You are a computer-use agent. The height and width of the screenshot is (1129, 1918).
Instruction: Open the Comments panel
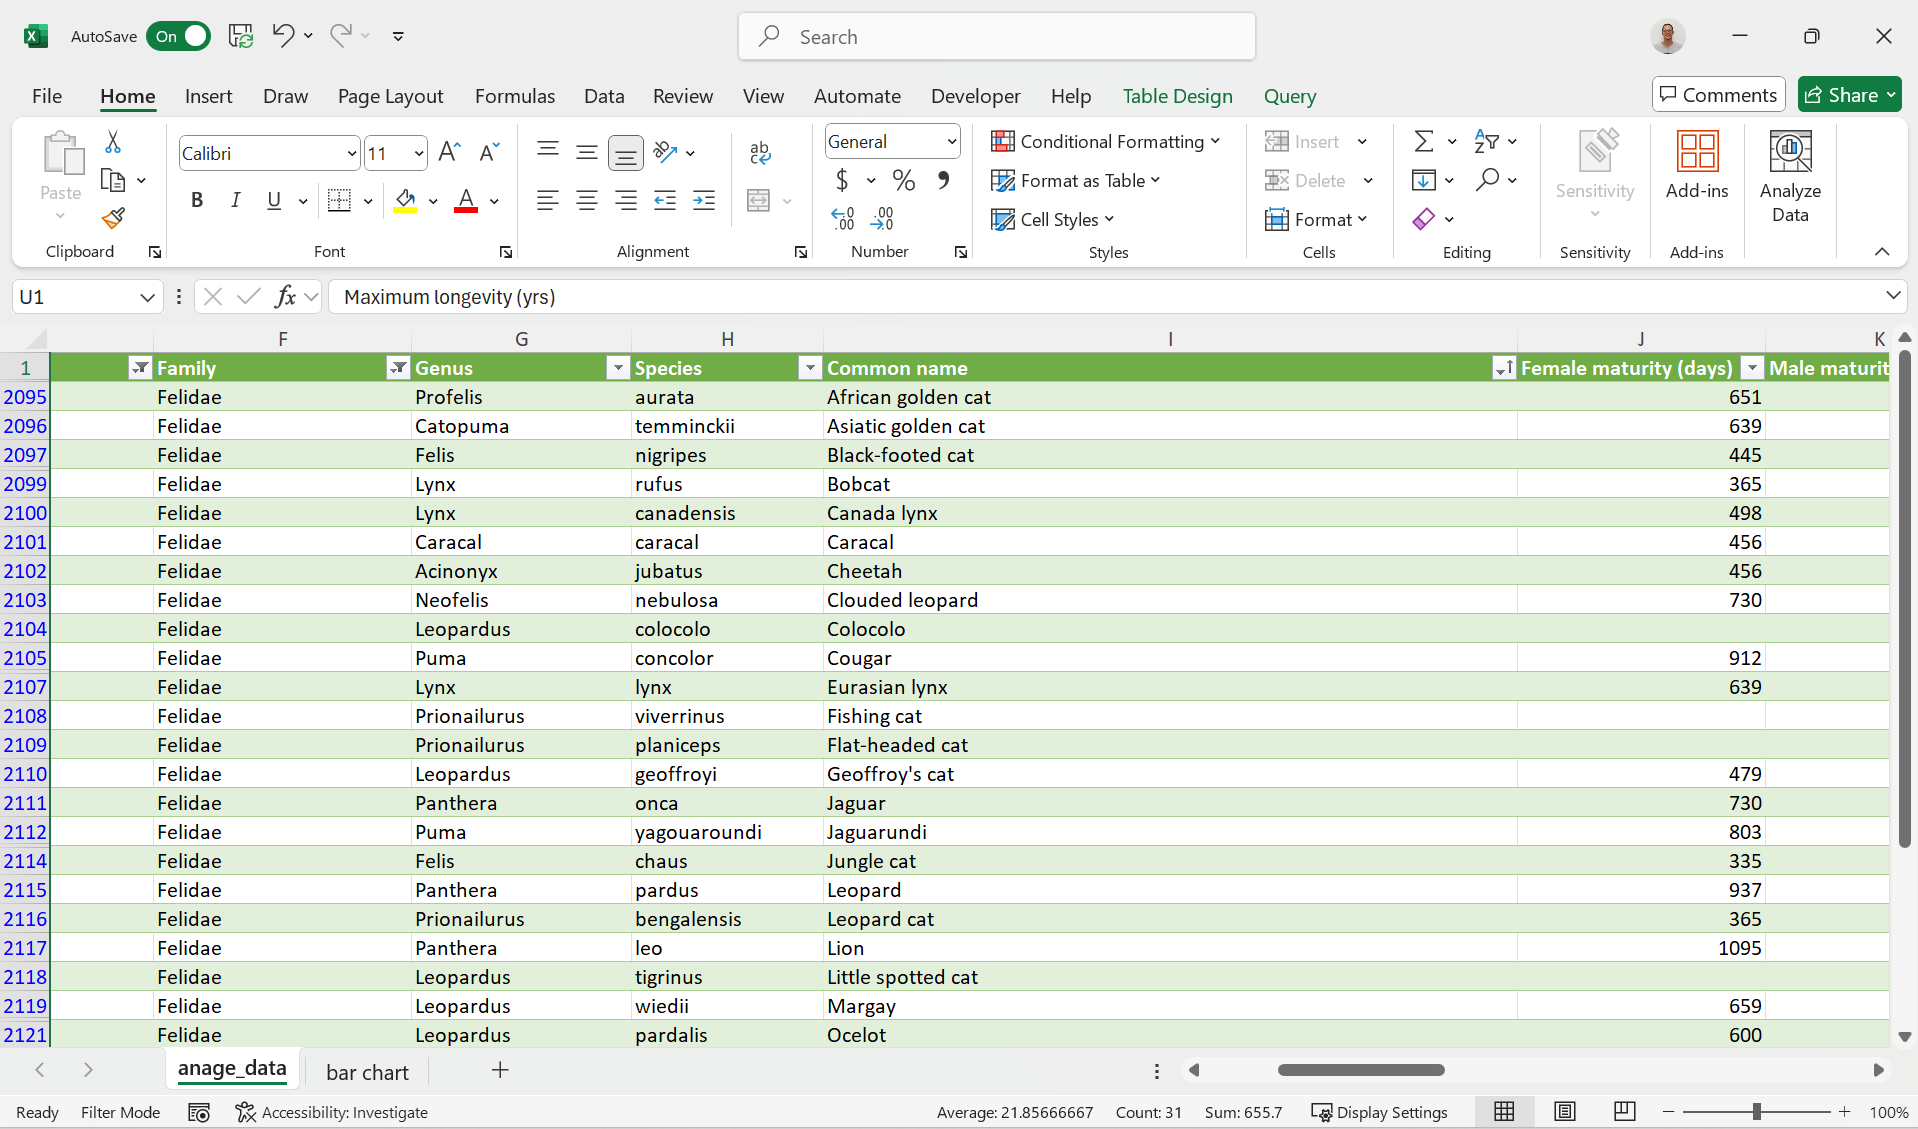pos(1717,94)
